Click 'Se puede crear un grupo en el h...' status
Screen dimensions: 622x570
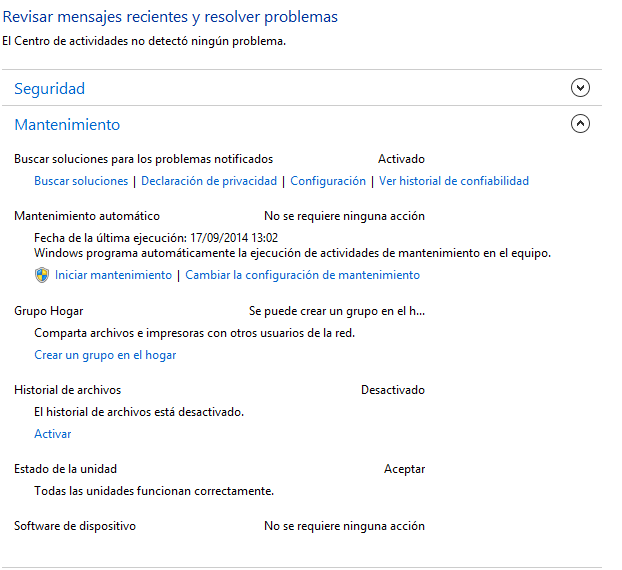coord(337,311)
